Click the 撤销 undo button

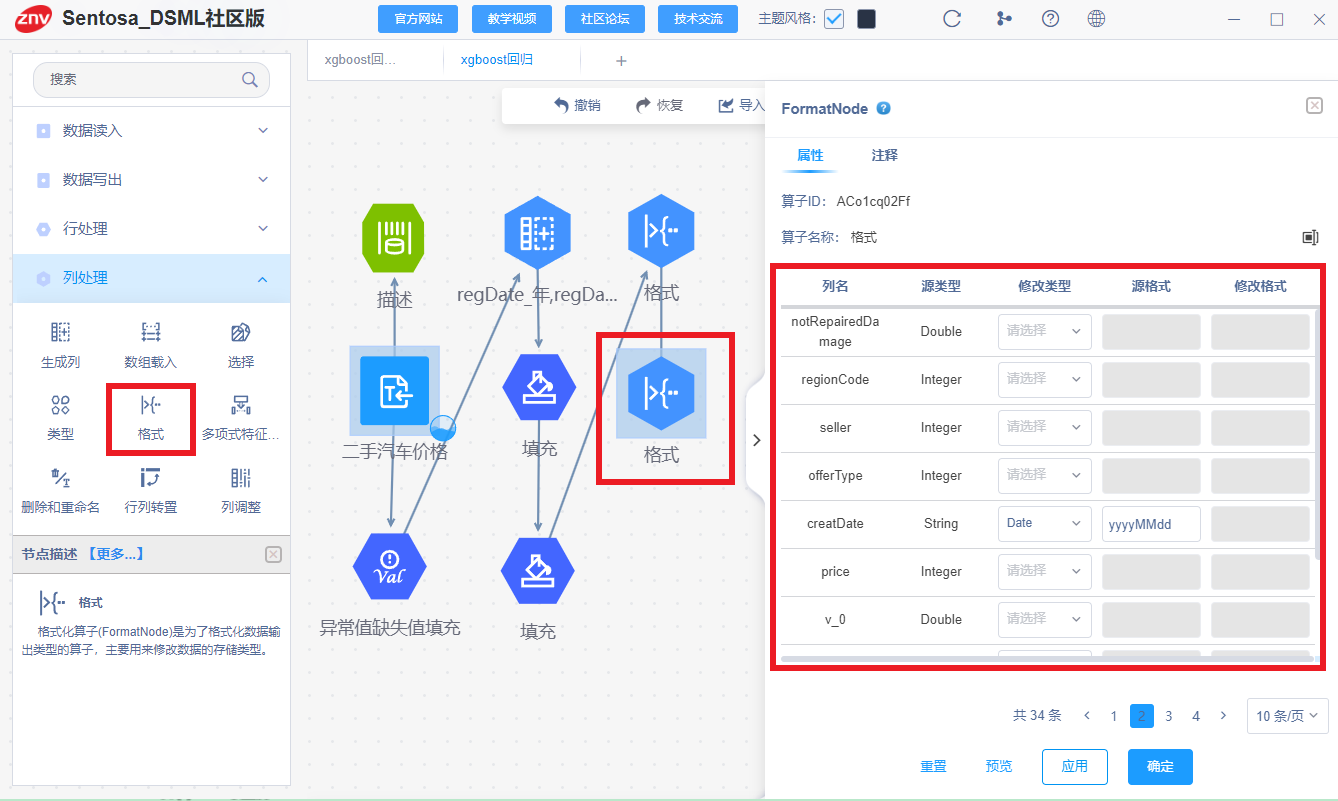point(578,105)
